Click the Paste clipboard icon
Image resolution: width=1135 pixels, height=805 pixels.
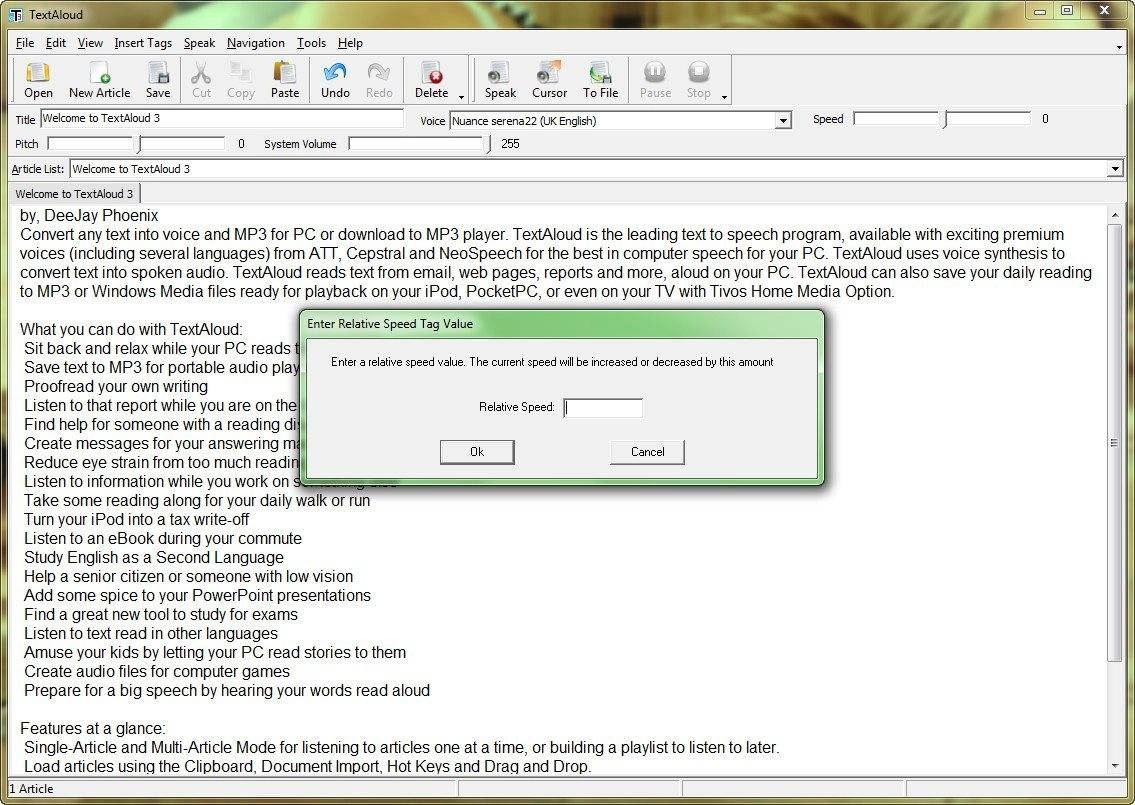(284, 80)
